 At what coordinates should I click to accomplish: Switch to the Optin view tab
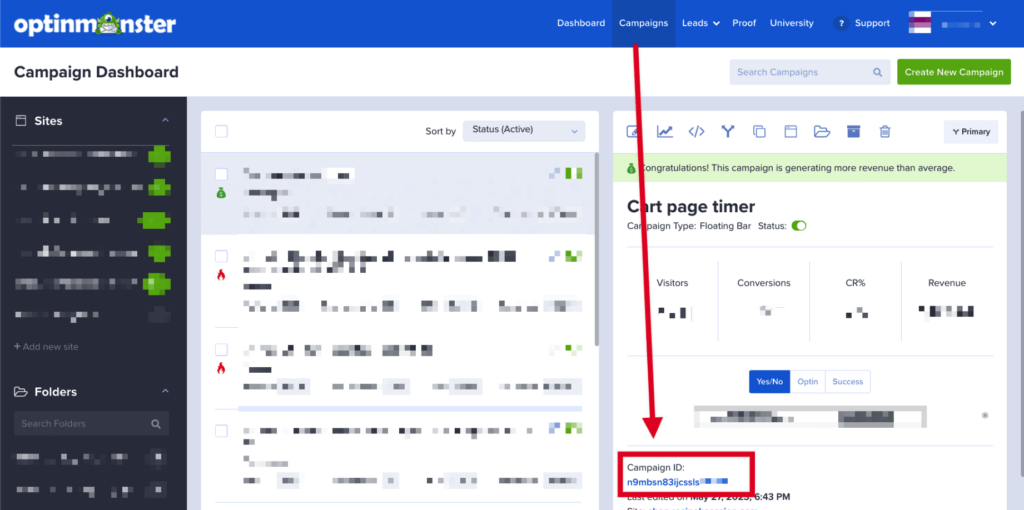pyautogui.click(x=808, y=382)
